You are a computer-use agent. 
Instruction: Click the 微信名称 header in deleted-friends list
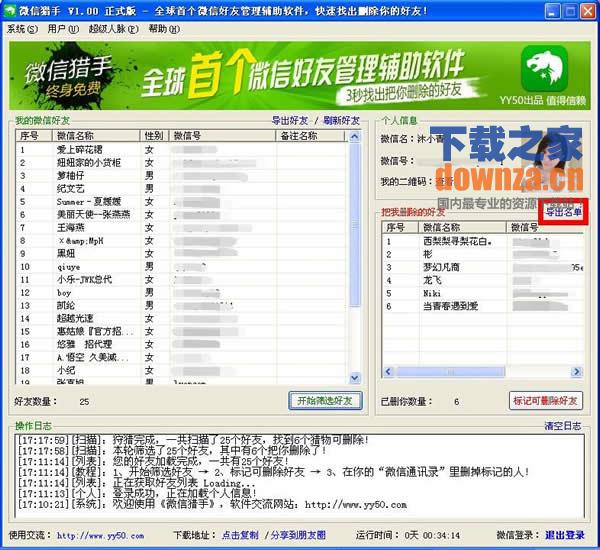pyautogui.click(x=462, y=227)
